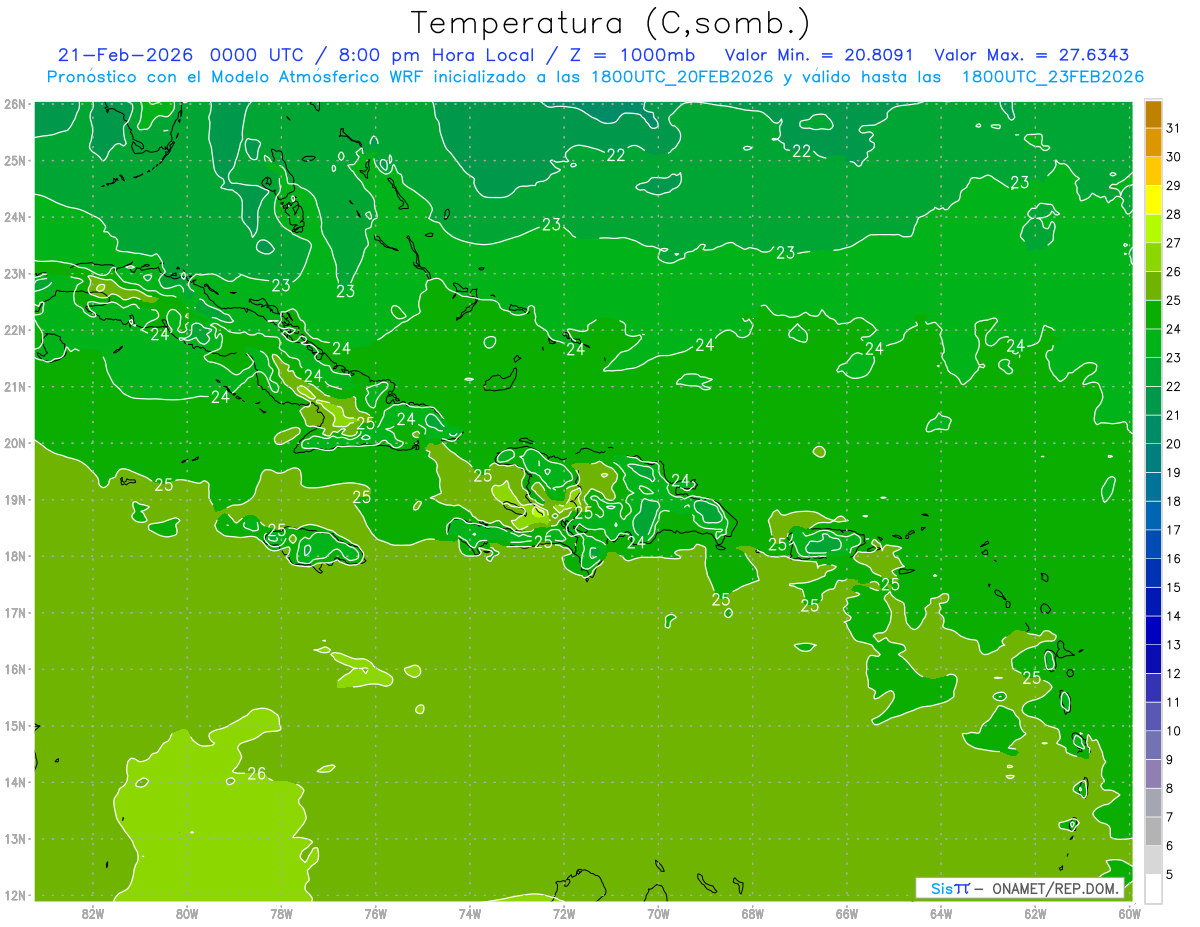Click the 15N latitude axis label

pos(14,726)
